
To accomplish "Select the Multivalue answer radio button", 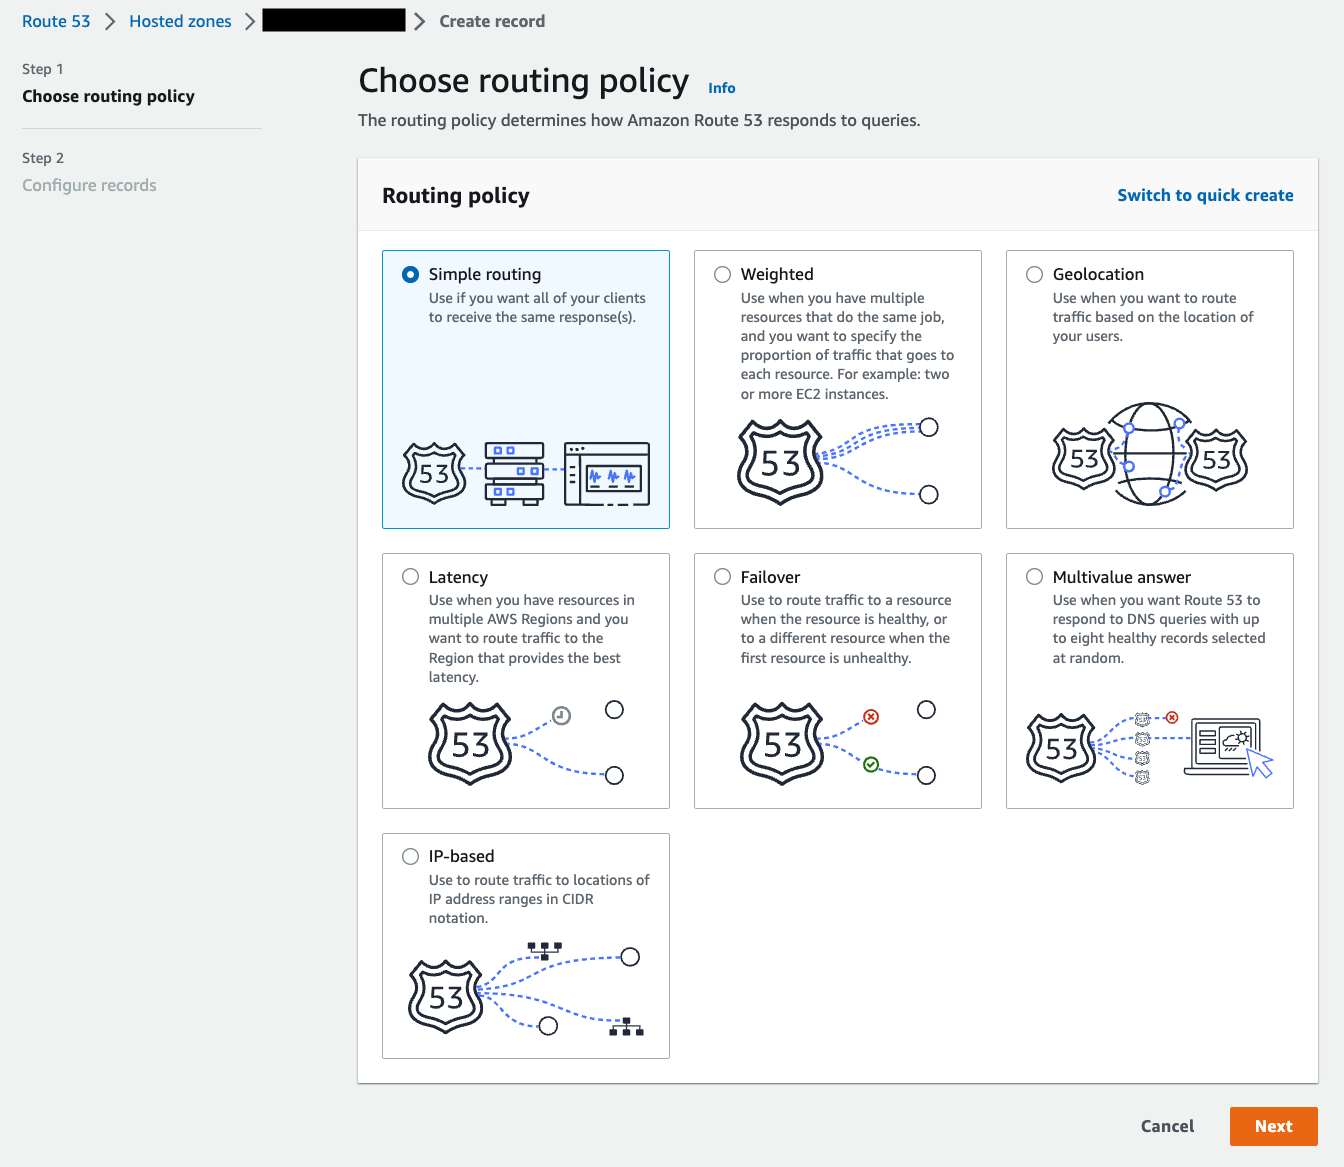I will click(x=1034, y=577).
